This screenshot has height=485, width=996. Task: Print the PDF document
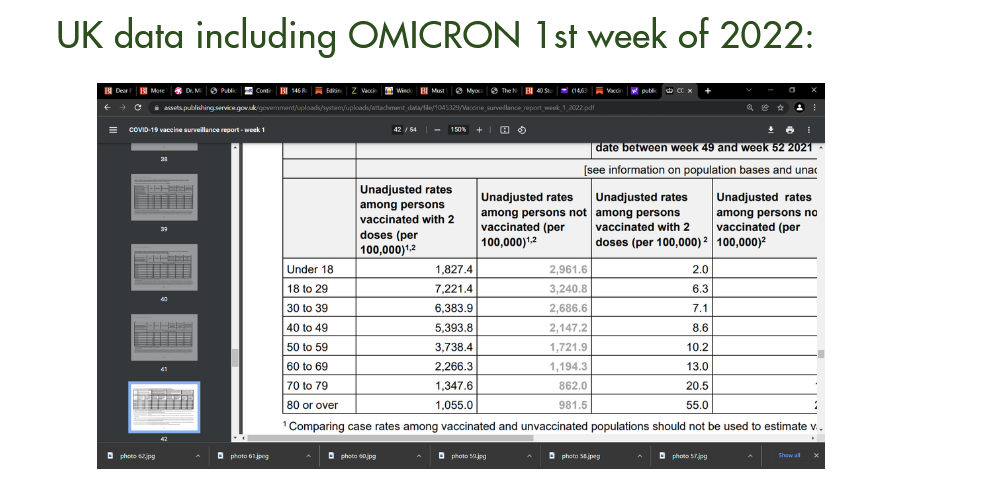pos(790,130)
